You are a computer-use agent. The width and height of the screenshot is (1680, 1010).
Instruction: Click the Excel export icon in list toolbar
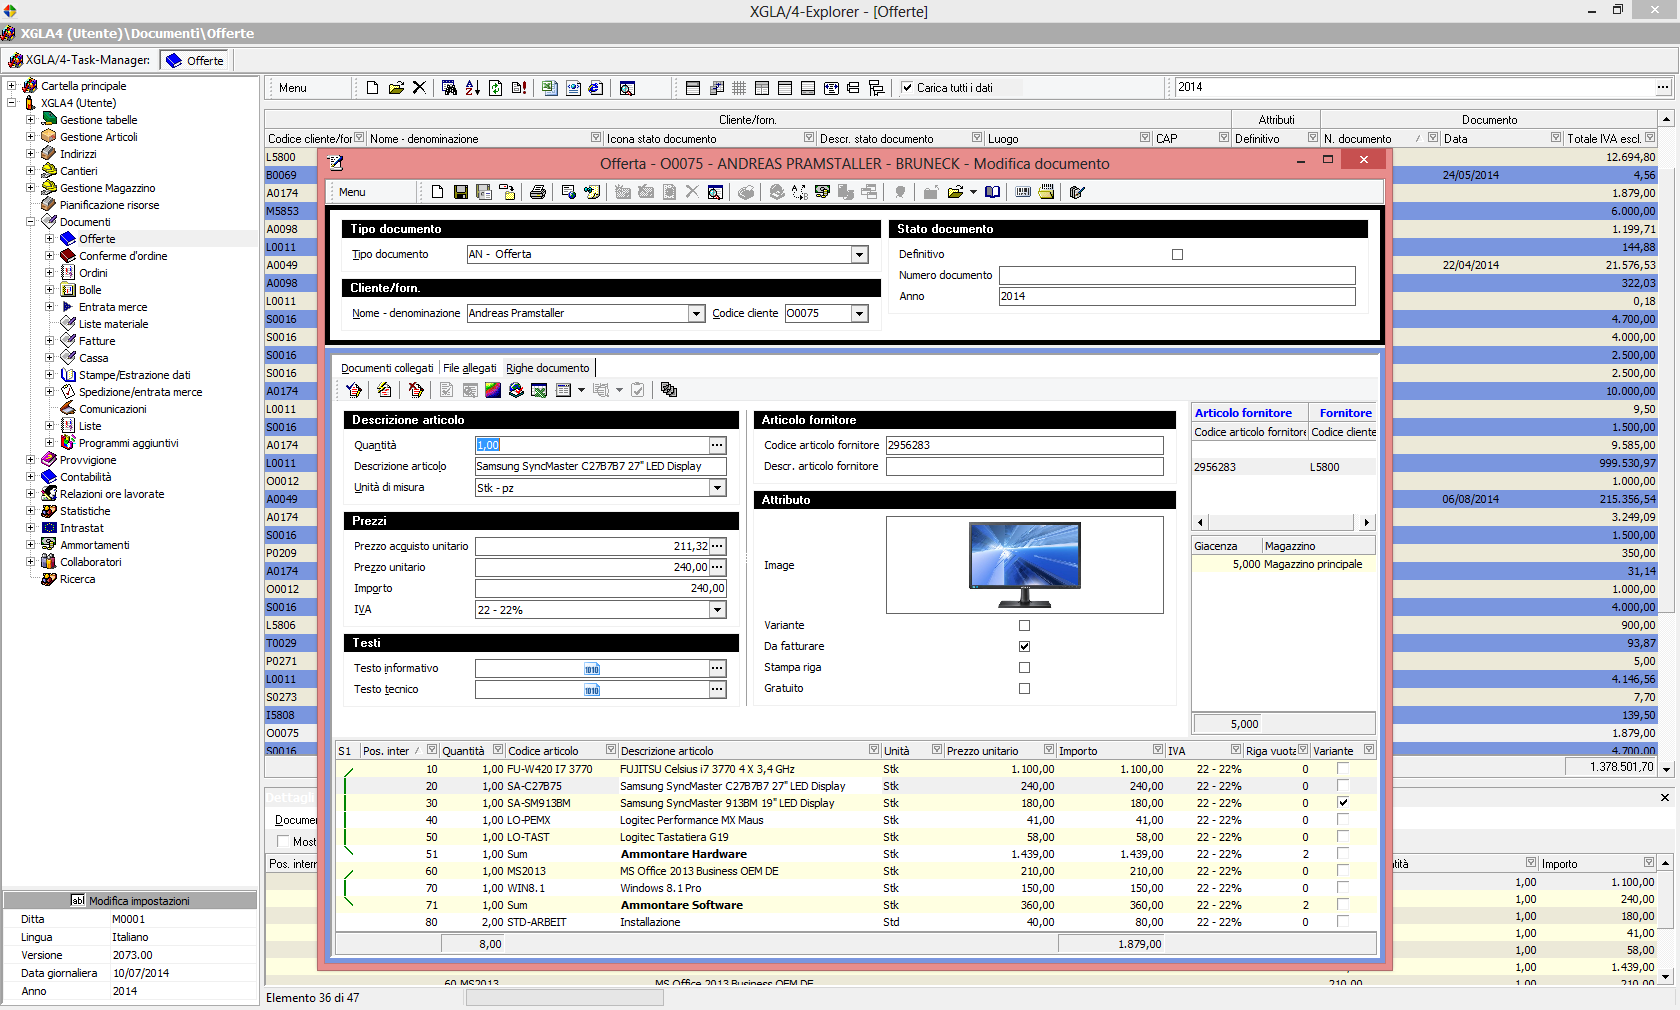(x=550, y=88)
